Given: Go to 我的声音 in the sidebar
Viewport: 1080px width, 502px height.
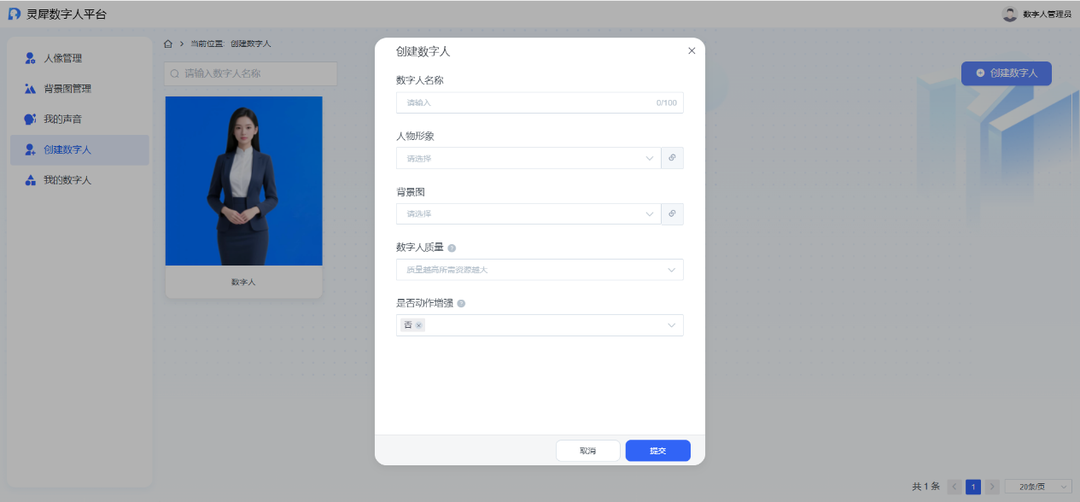Looking at the screenshot, I should (x=62, y=119).
